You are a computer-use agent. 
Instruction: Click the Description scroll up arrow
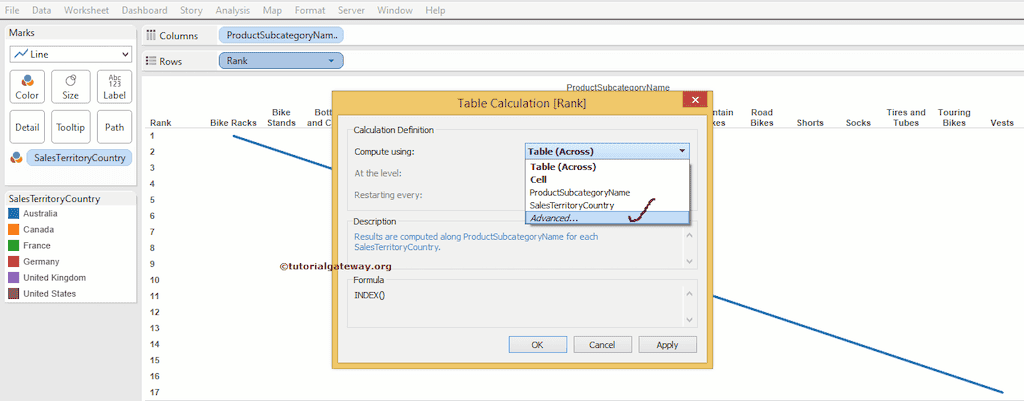(x=690, y=234)
